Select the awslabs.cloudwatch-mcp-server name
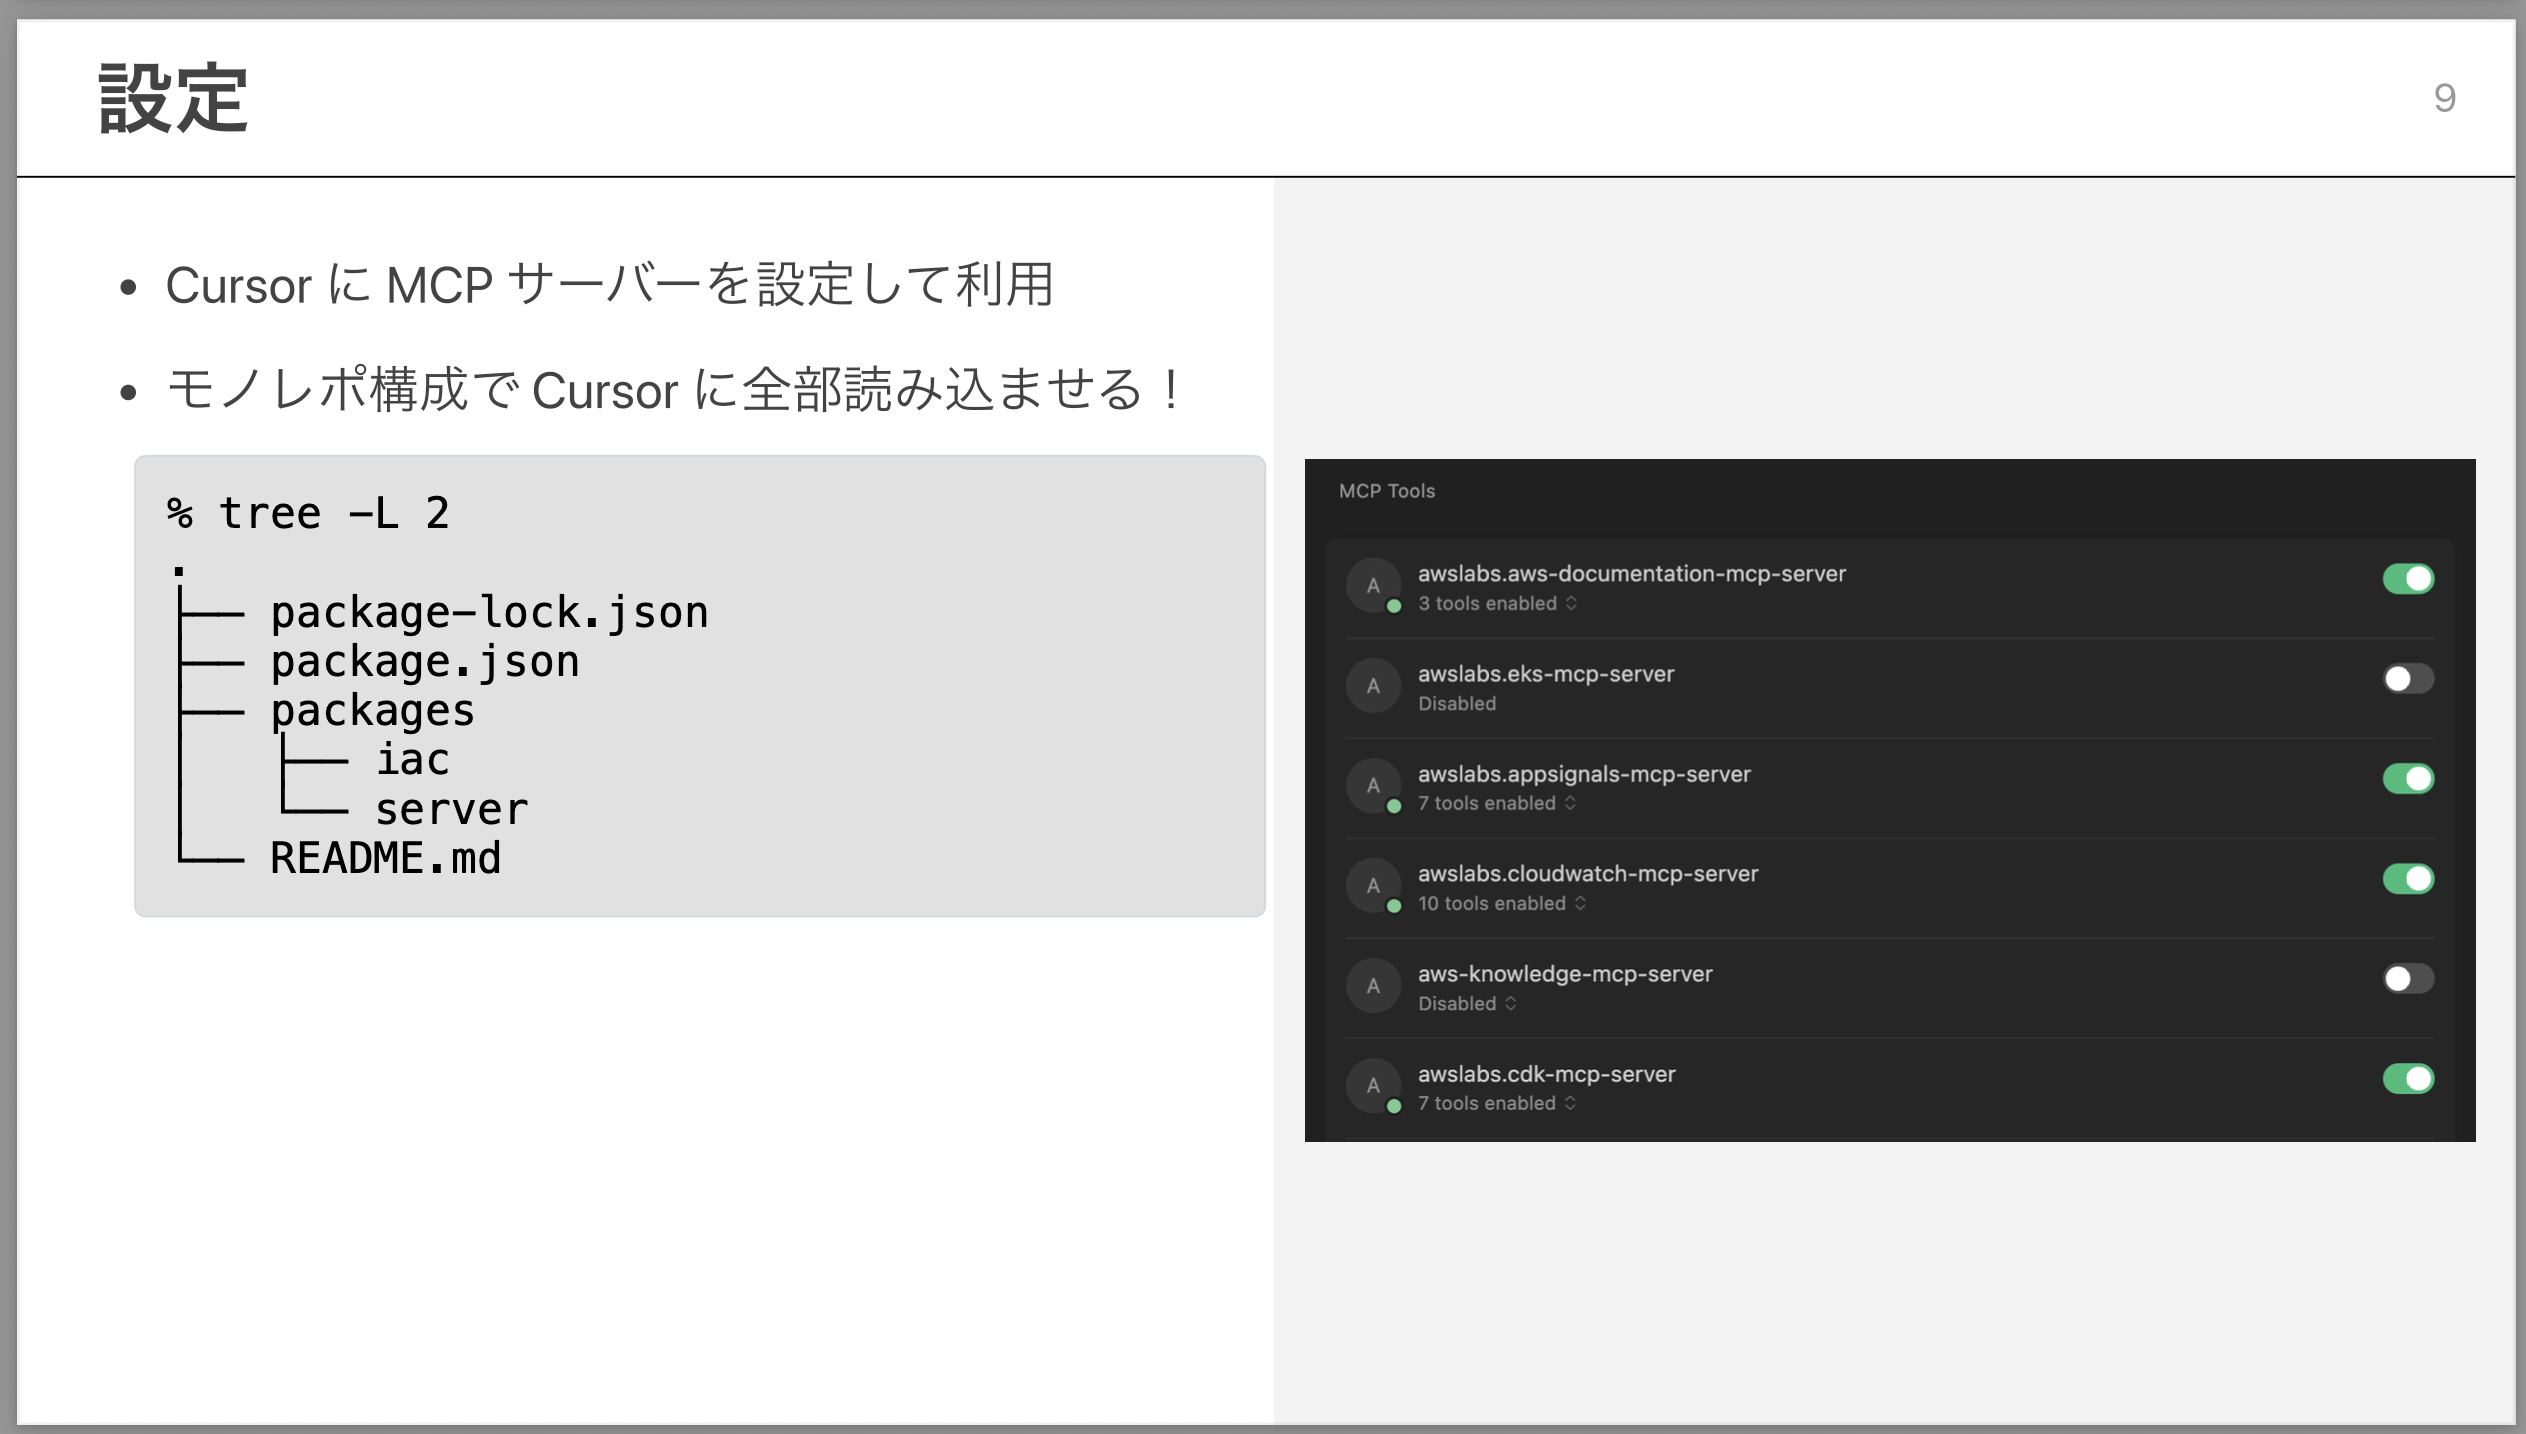 (x=1588, y=874)
